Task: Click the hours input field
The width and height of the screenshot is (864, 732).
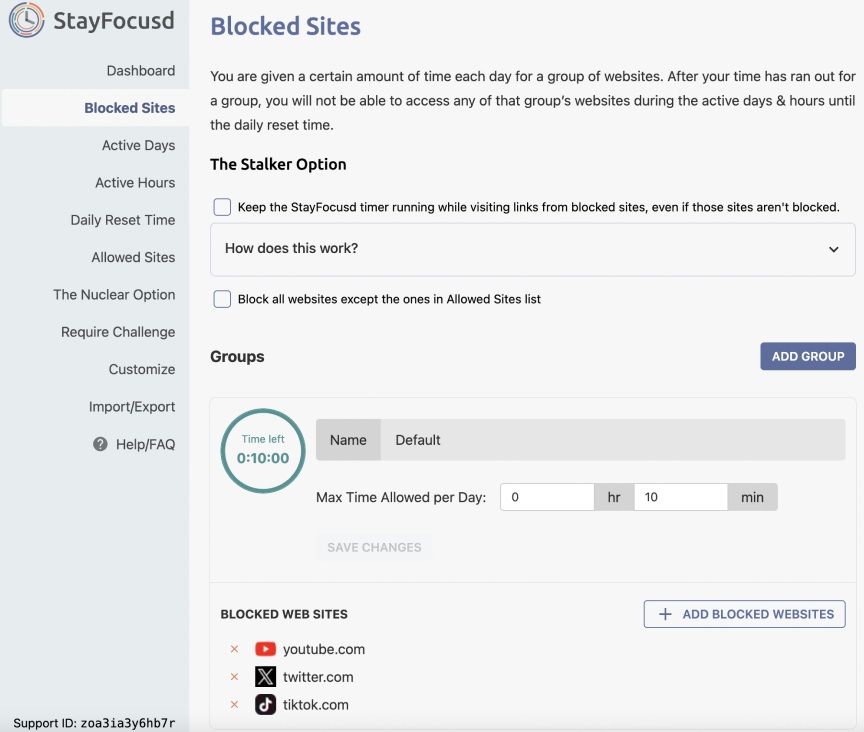Action: click(547, 497)
